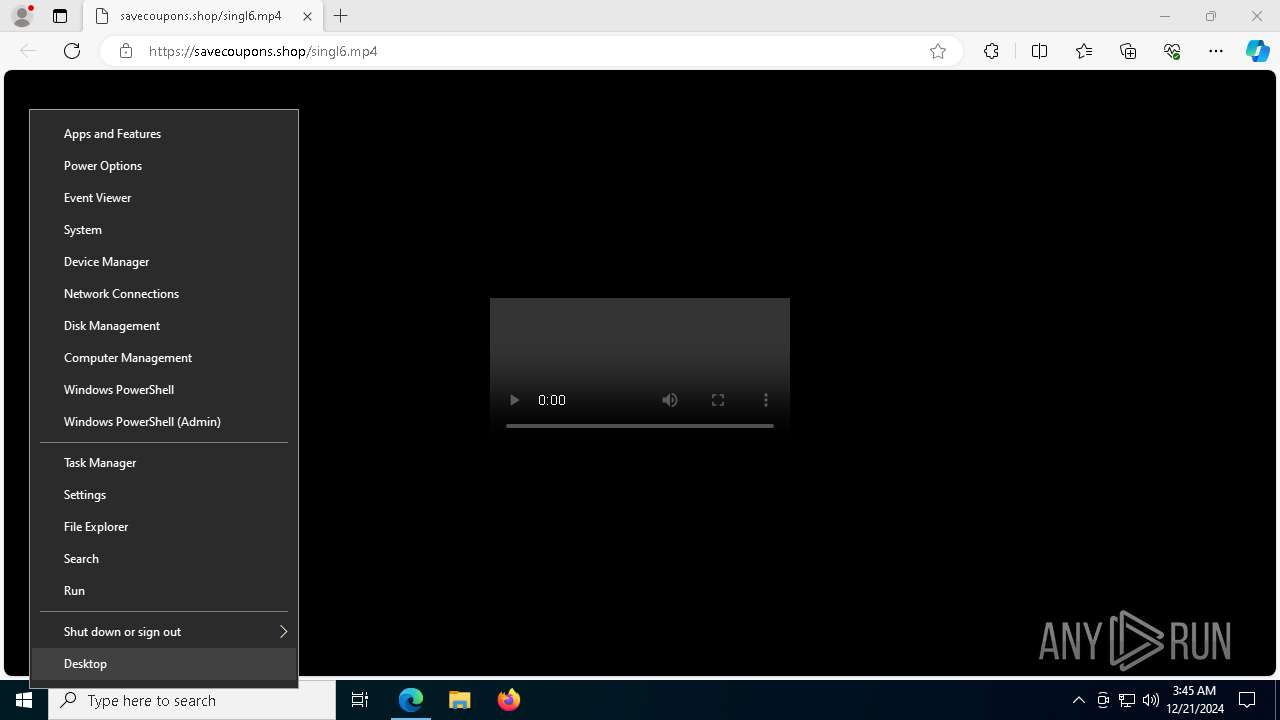Open network status tray icon
The width and height of the screenshot is (1280, 720).
point(1127,700)
